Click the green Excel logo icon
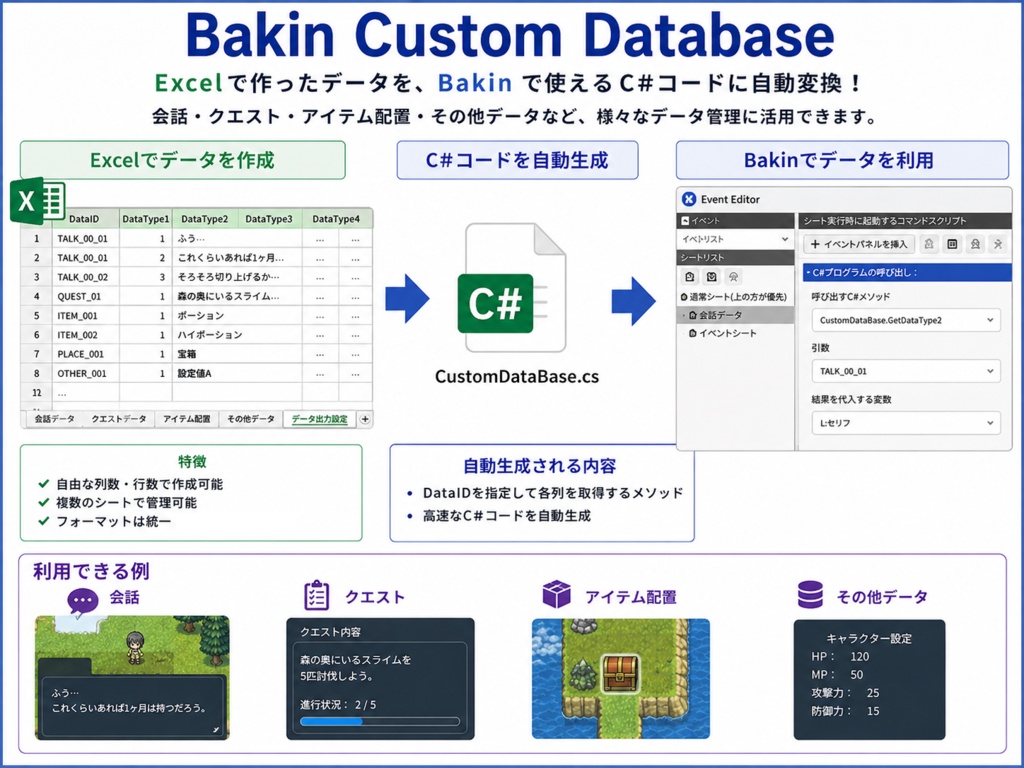 (x=37, y=201)
